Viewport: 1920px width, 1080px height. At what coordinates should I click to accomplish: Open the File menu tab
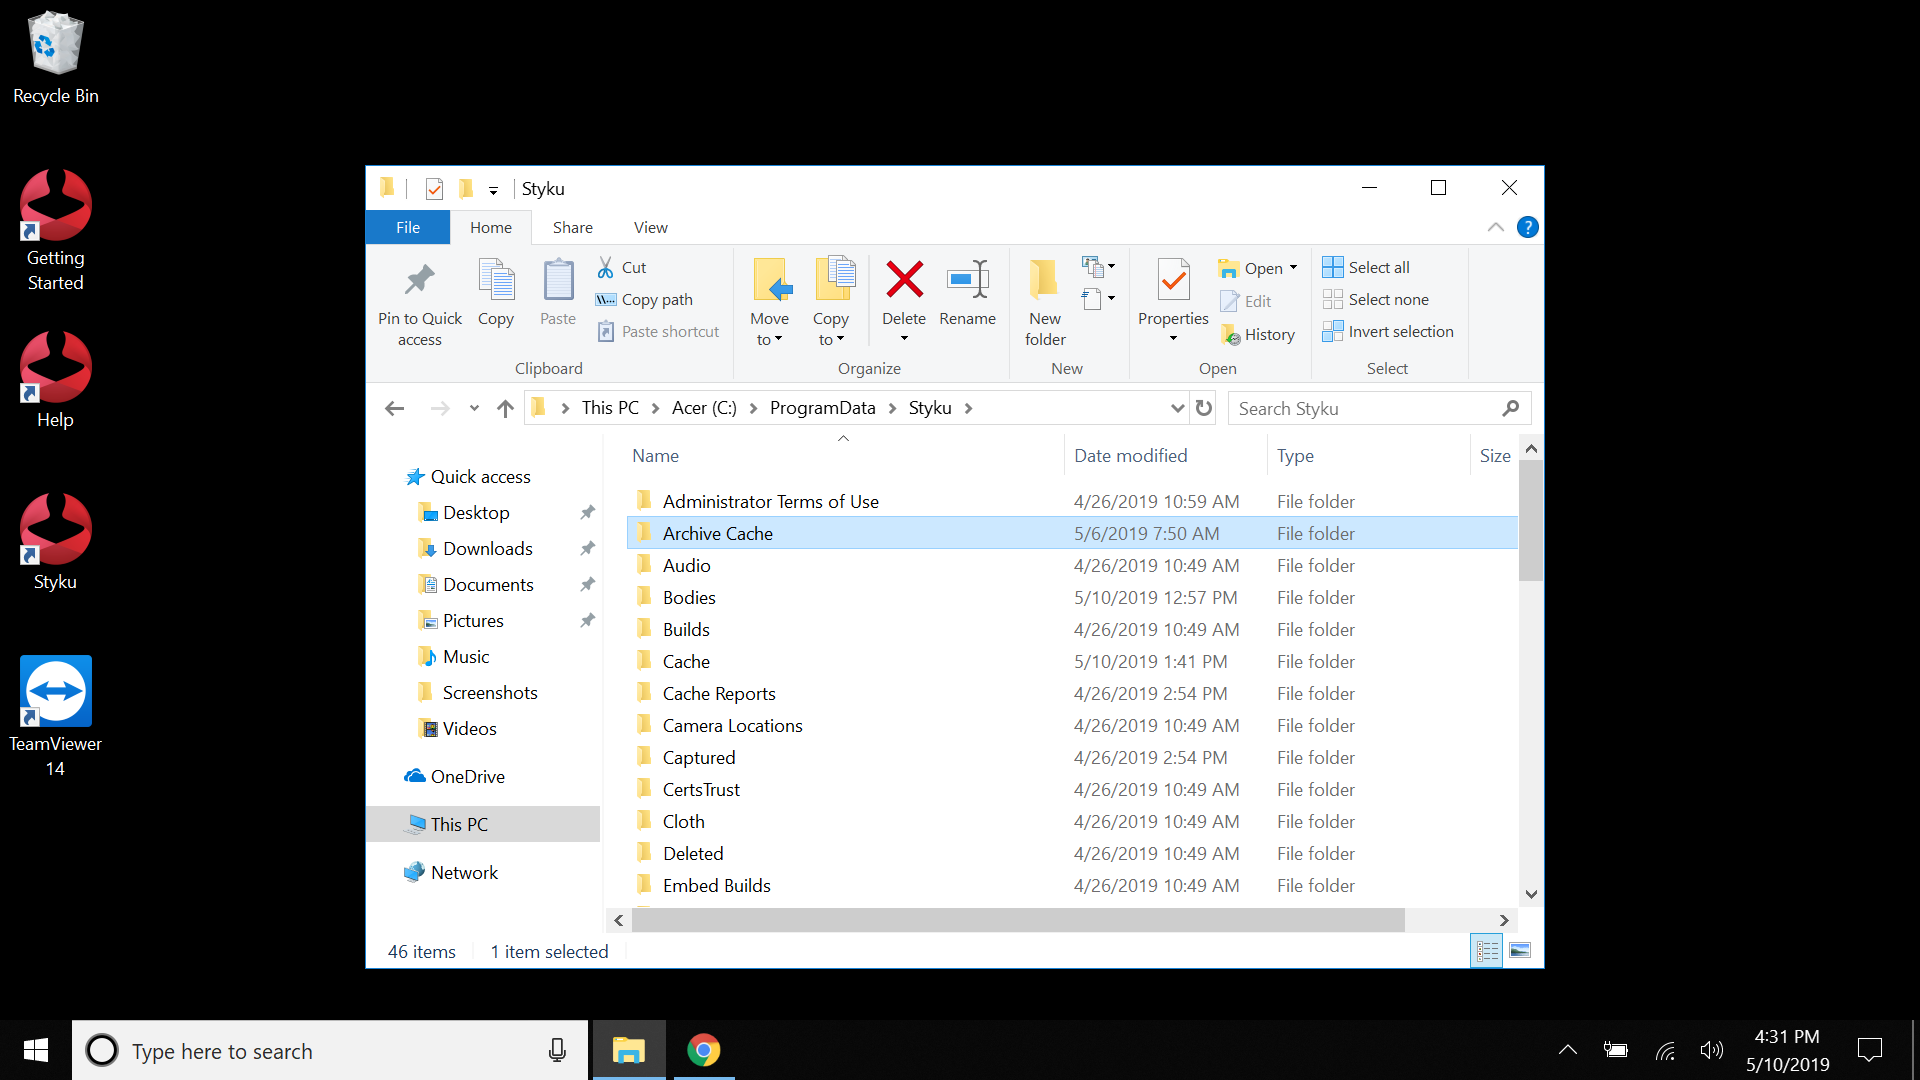pos(407,228)
